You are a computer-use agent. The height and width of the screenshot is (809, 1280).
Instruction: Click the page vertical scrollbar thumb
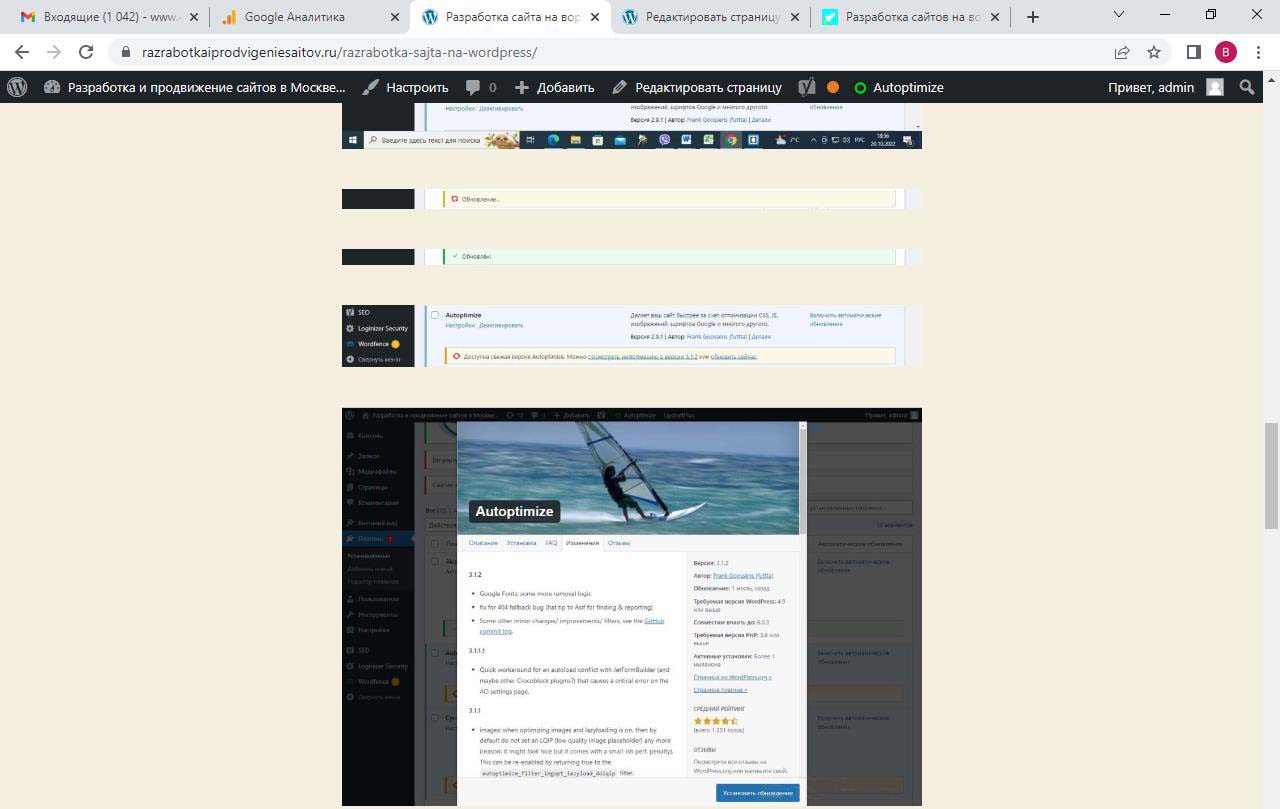(x=1271, y=475)
